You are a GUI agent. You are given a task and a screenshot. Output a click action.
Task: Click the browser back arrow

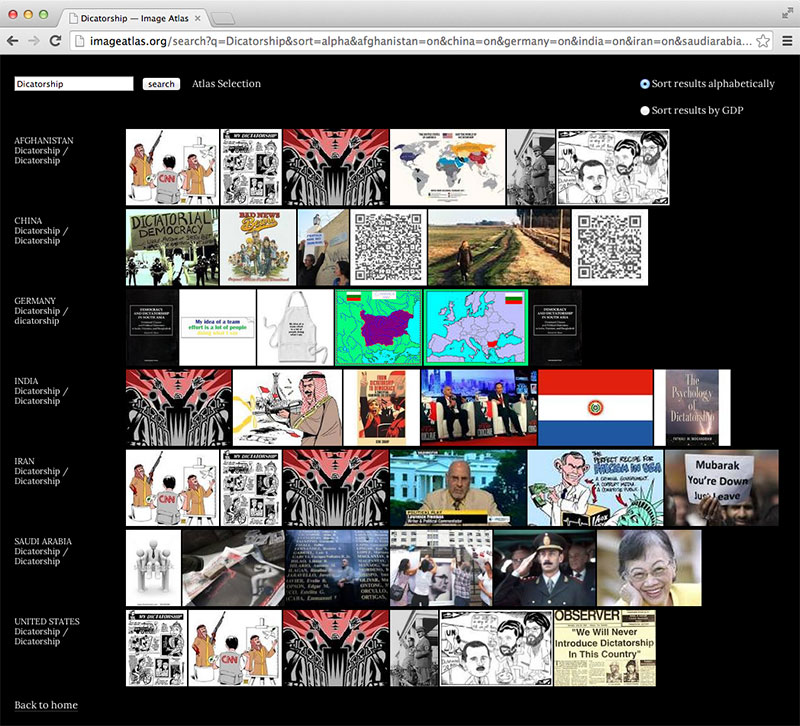click(13, 41)
